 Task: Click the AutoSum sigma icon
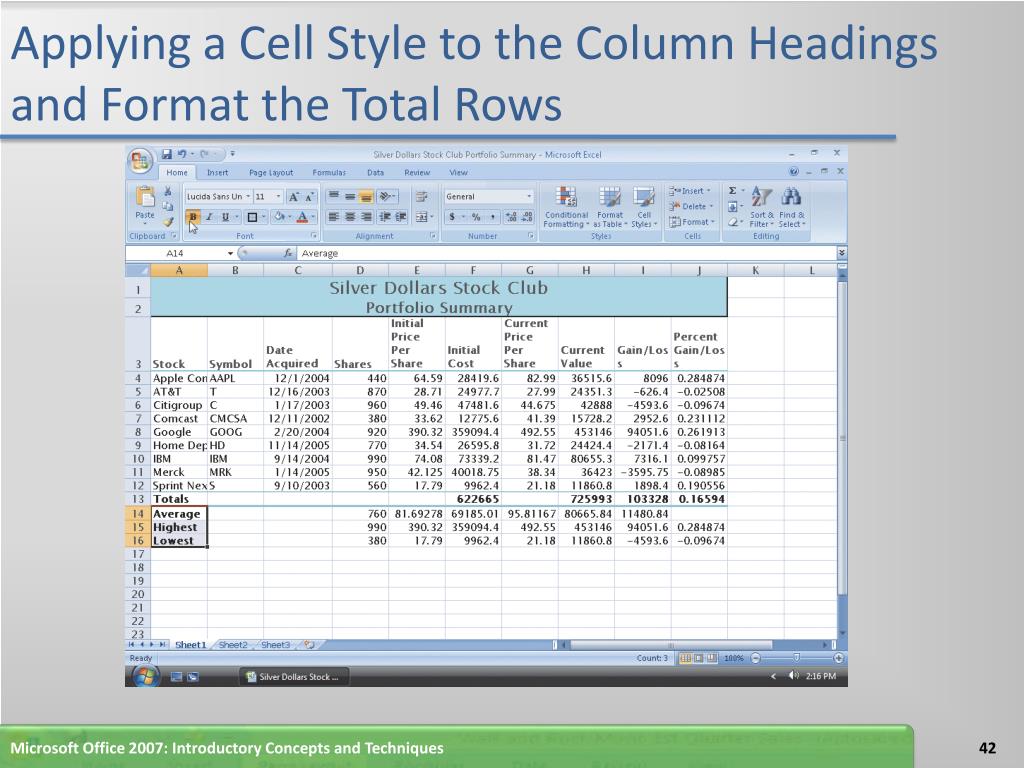[x=733, y=191]
